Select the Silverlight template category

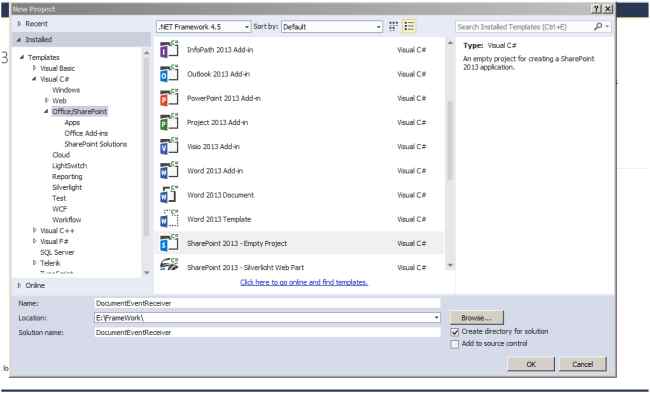click(67, 187)
